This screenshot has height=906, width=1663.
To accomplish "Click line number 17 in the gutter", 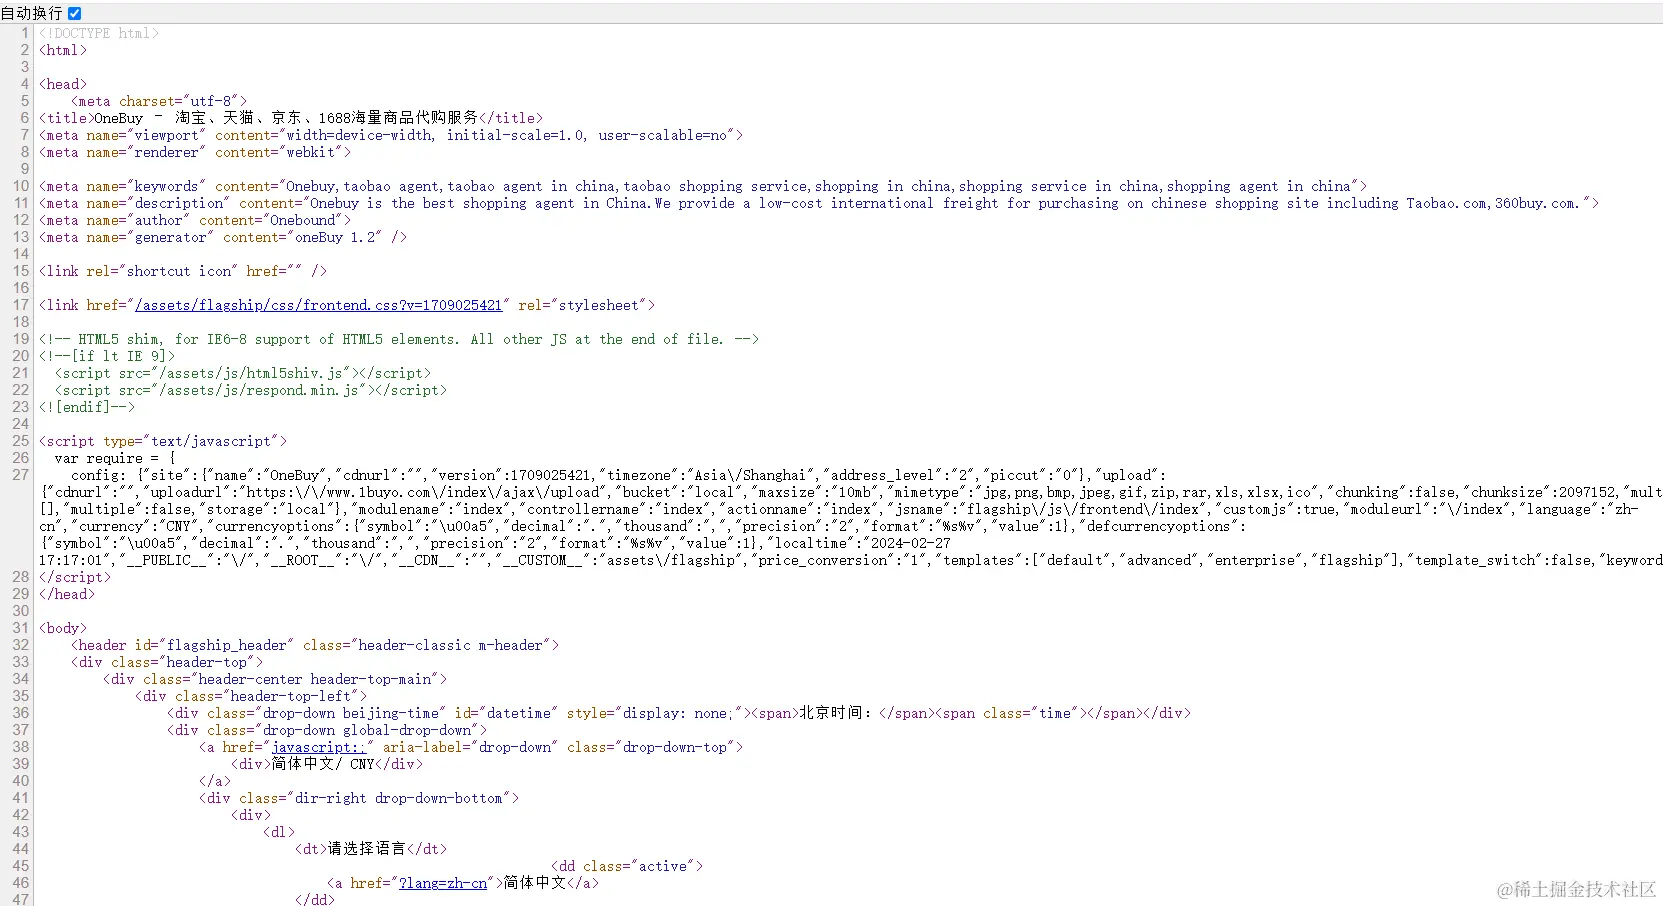I will point(21,305).
